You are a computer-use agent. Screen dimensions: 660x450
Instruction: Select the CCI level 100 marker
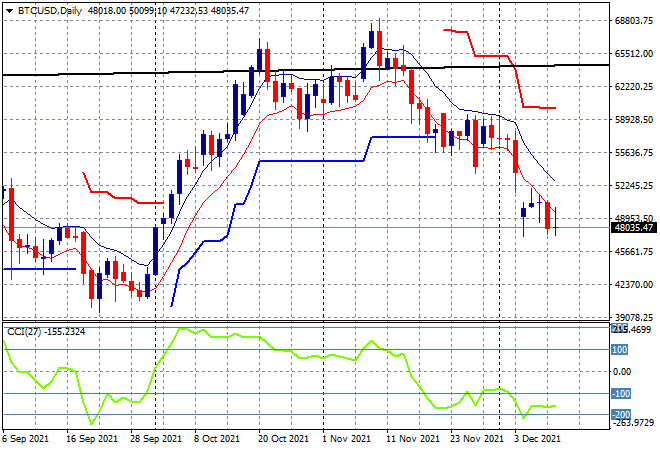(619, 350)
